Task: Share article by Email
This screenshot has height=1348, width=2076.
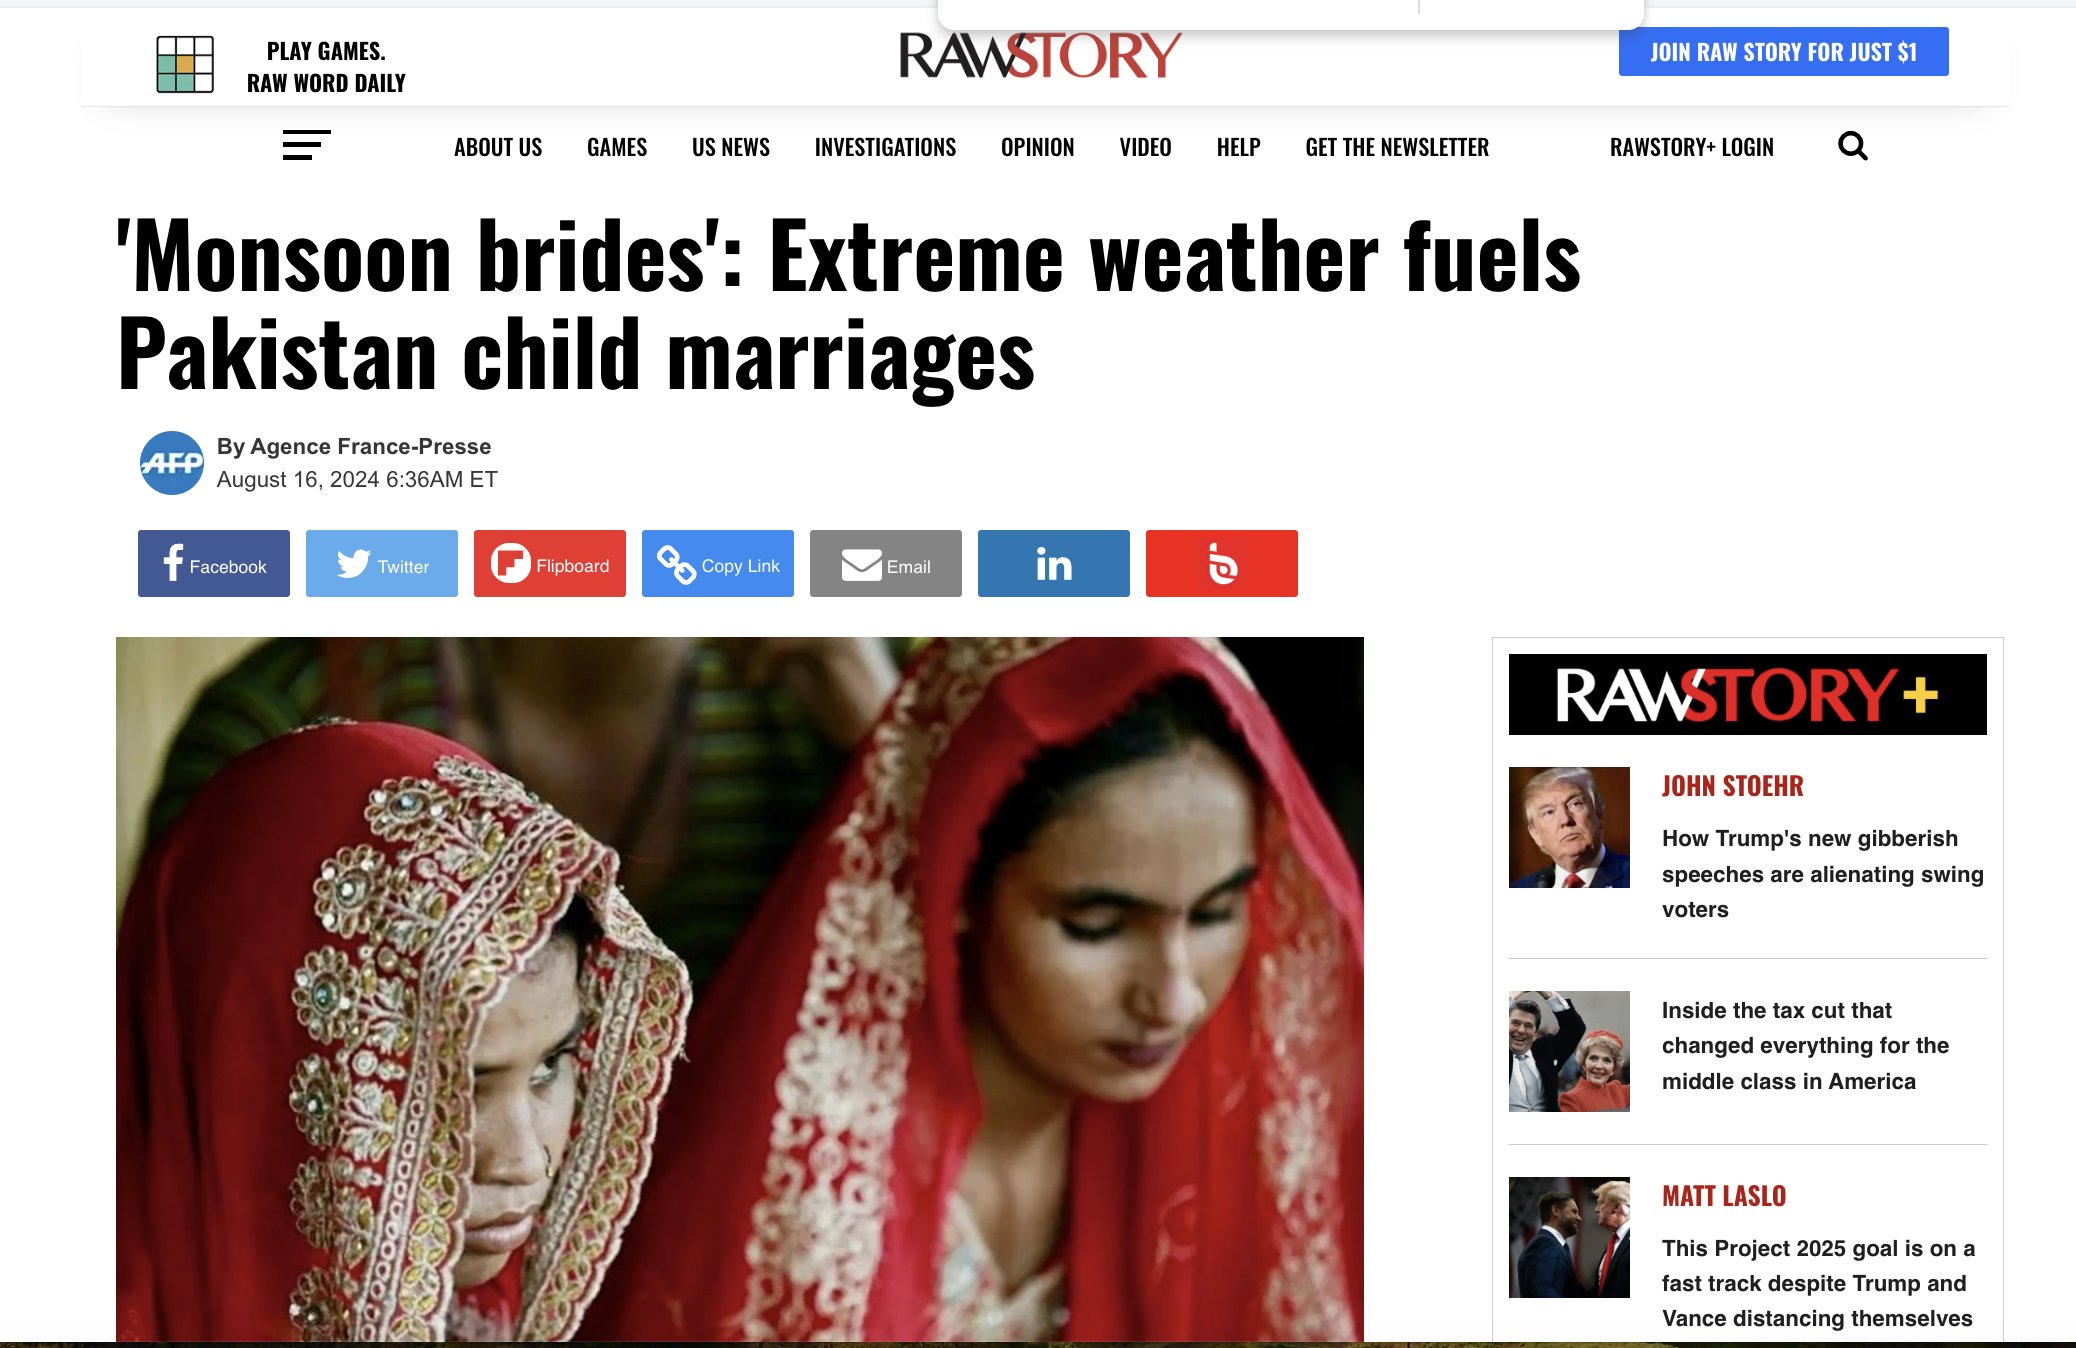Action: (886, 564)
